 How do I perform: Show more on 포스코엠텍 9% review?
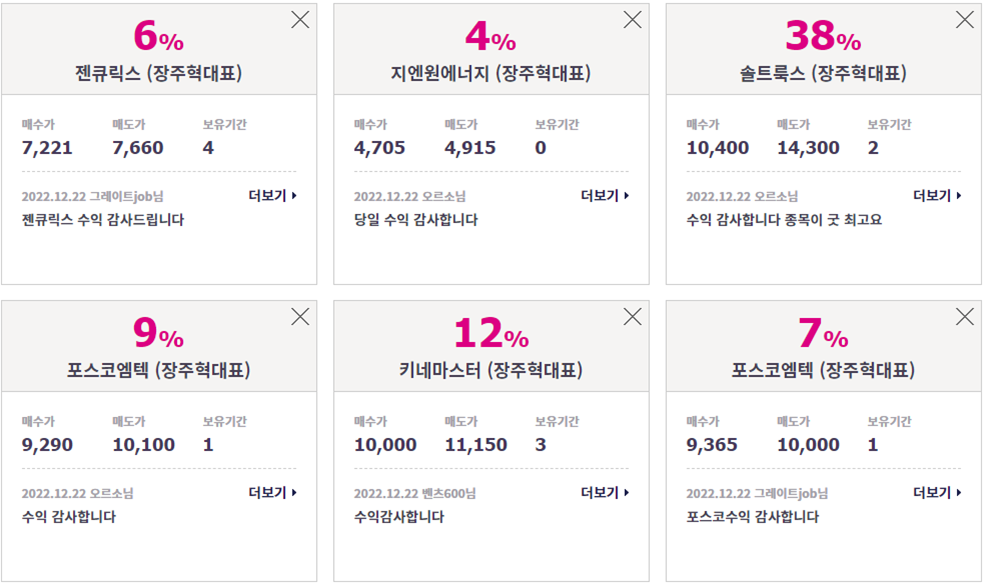pyautogui.click(x=272, y=492)
